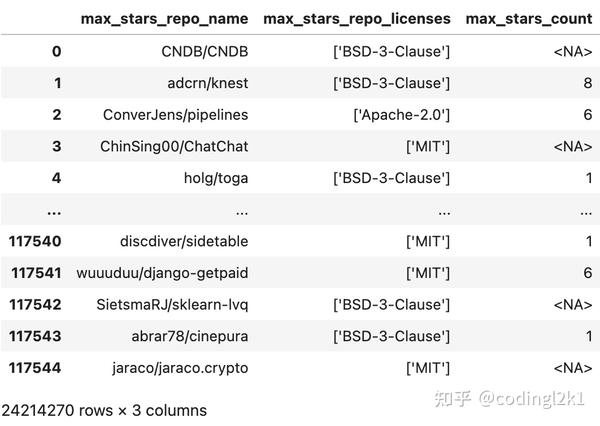Select the ChinSing00/ChatChat cell
Viewport: 600px width, 426px height.
click(x=174, y=146)
